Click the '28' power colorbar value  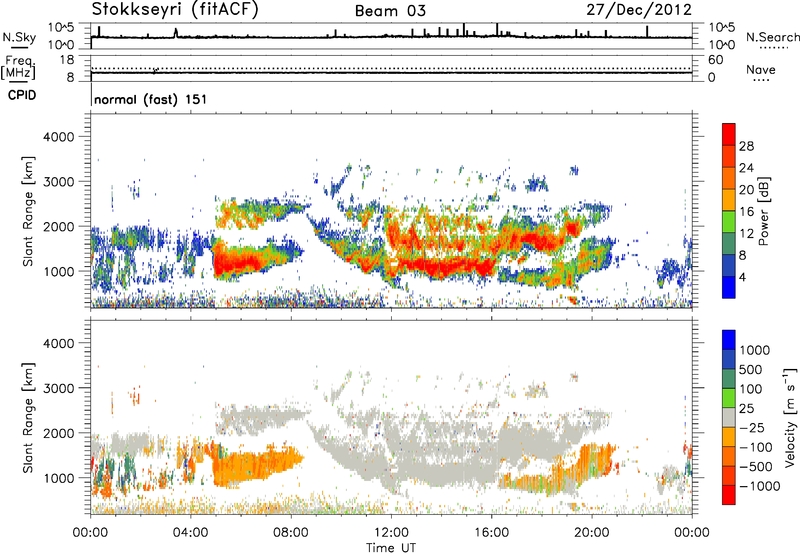746,146
